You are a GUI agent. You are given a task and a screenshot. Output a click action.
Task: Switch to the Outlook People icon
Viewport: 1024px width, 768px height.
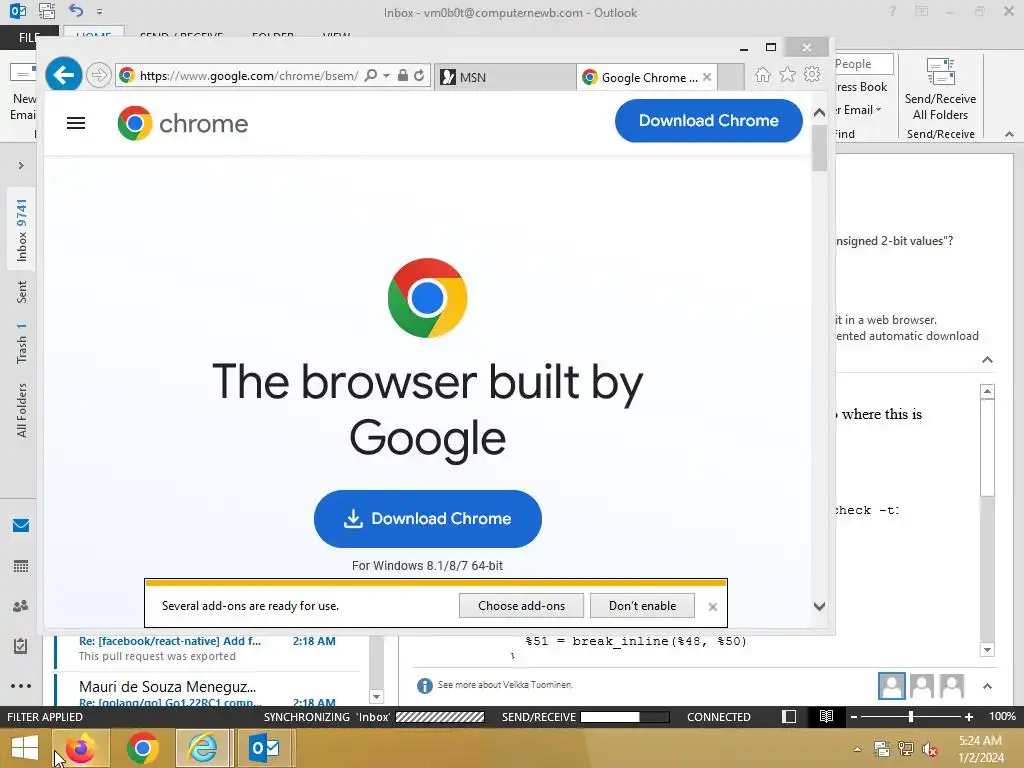point(21,606)
